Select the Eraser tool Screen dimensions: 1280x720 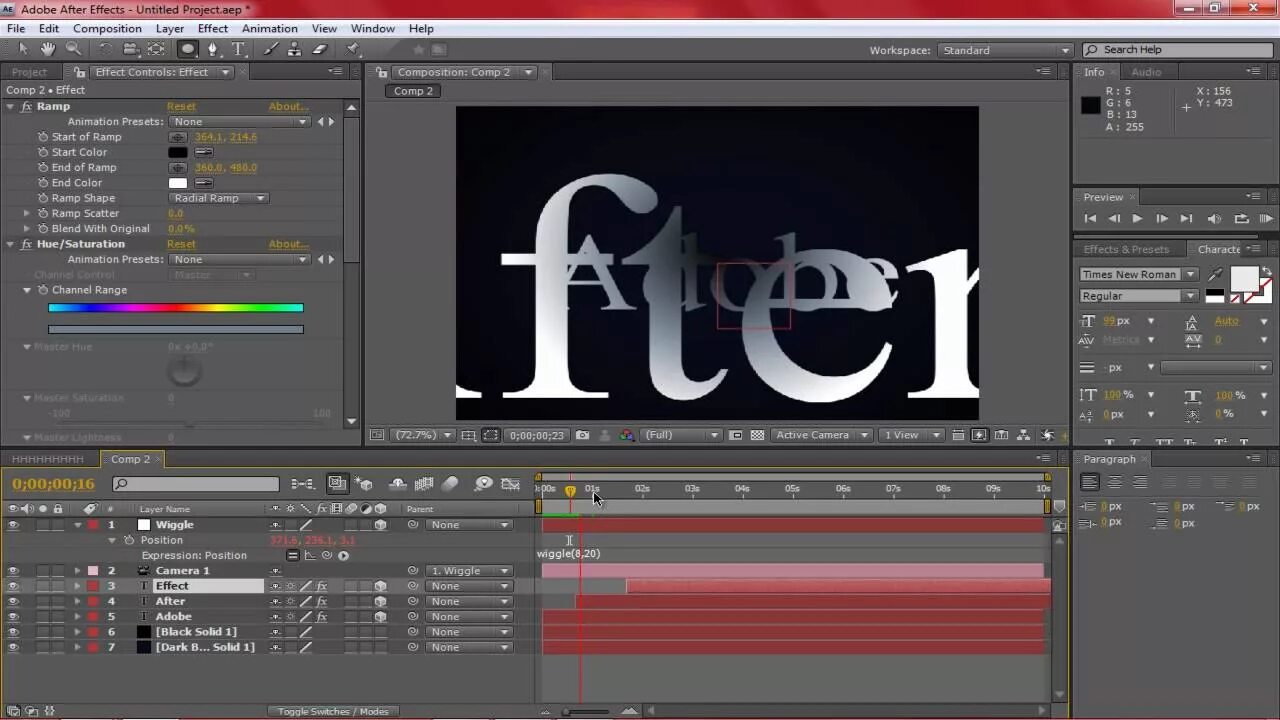[320, 49]
